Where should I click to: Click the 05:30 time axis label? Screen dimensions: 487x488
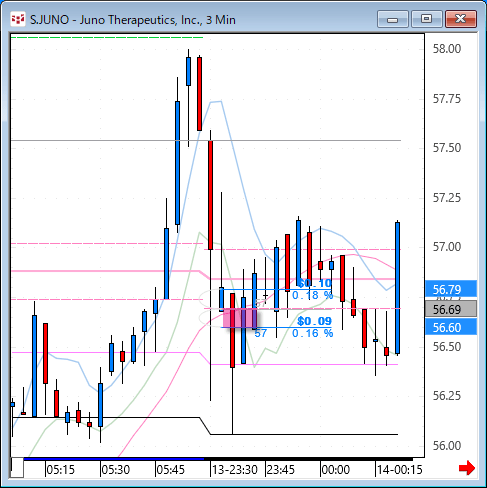coord(115,470)
